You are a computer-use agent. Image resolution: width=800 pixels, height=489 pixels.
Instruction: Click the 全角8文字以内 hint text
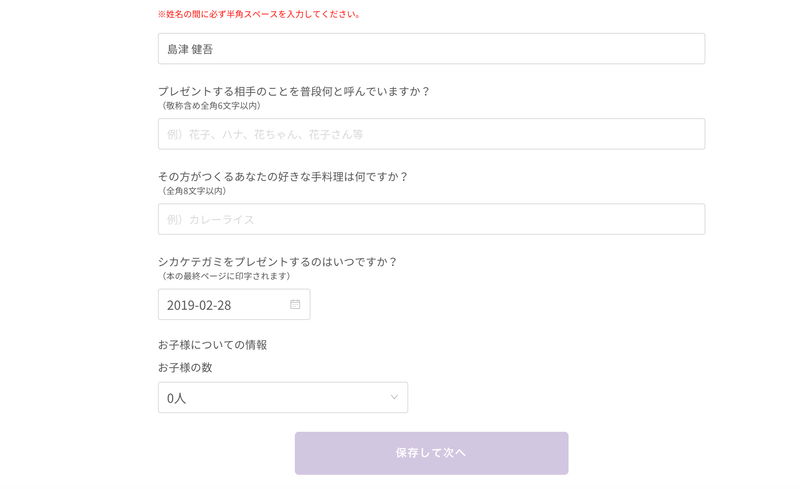(194, 190)
